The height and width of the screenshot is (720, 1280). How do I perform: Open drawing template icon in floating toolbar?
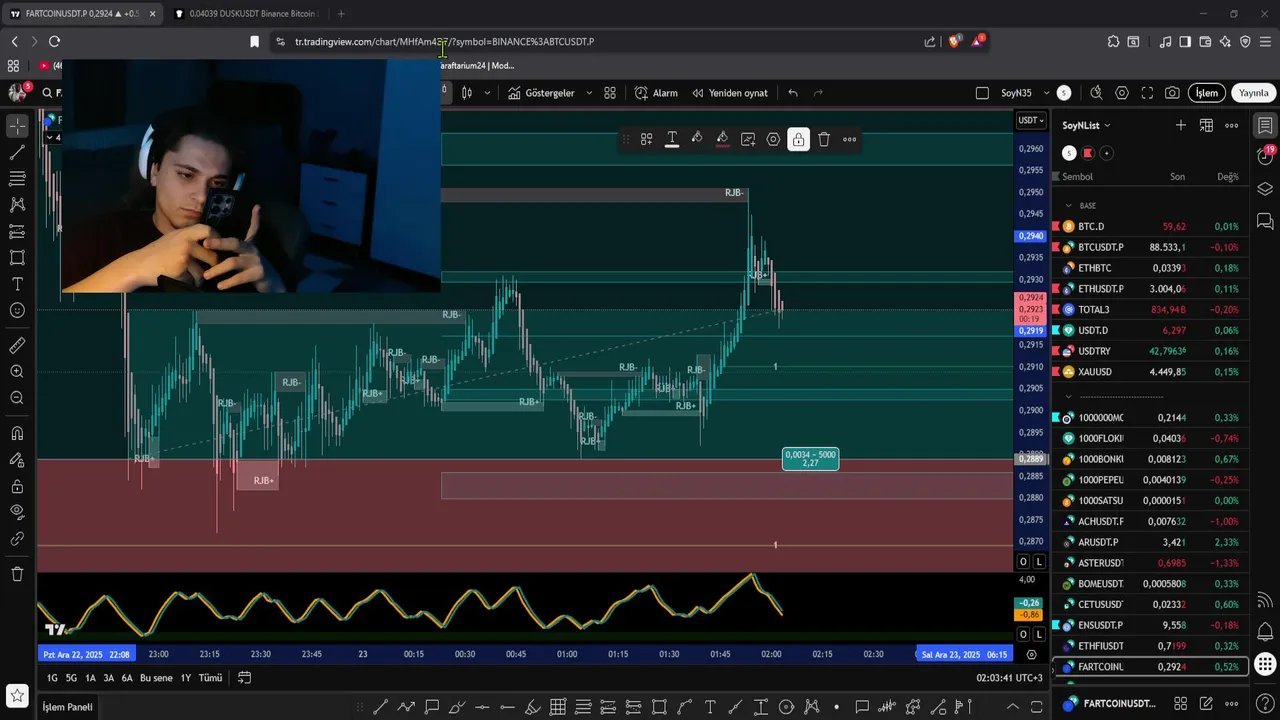pyautogui.click(x=647, y=139)
